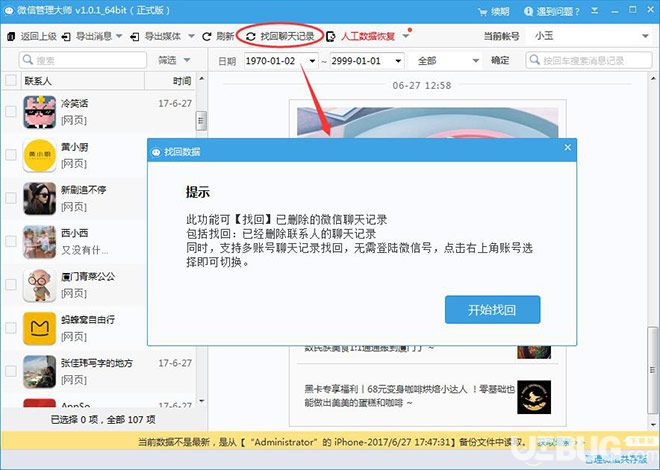The image size is (660, 470).
Task: Select the 西小西 contact avatar
Action: [x=40, y=242]
